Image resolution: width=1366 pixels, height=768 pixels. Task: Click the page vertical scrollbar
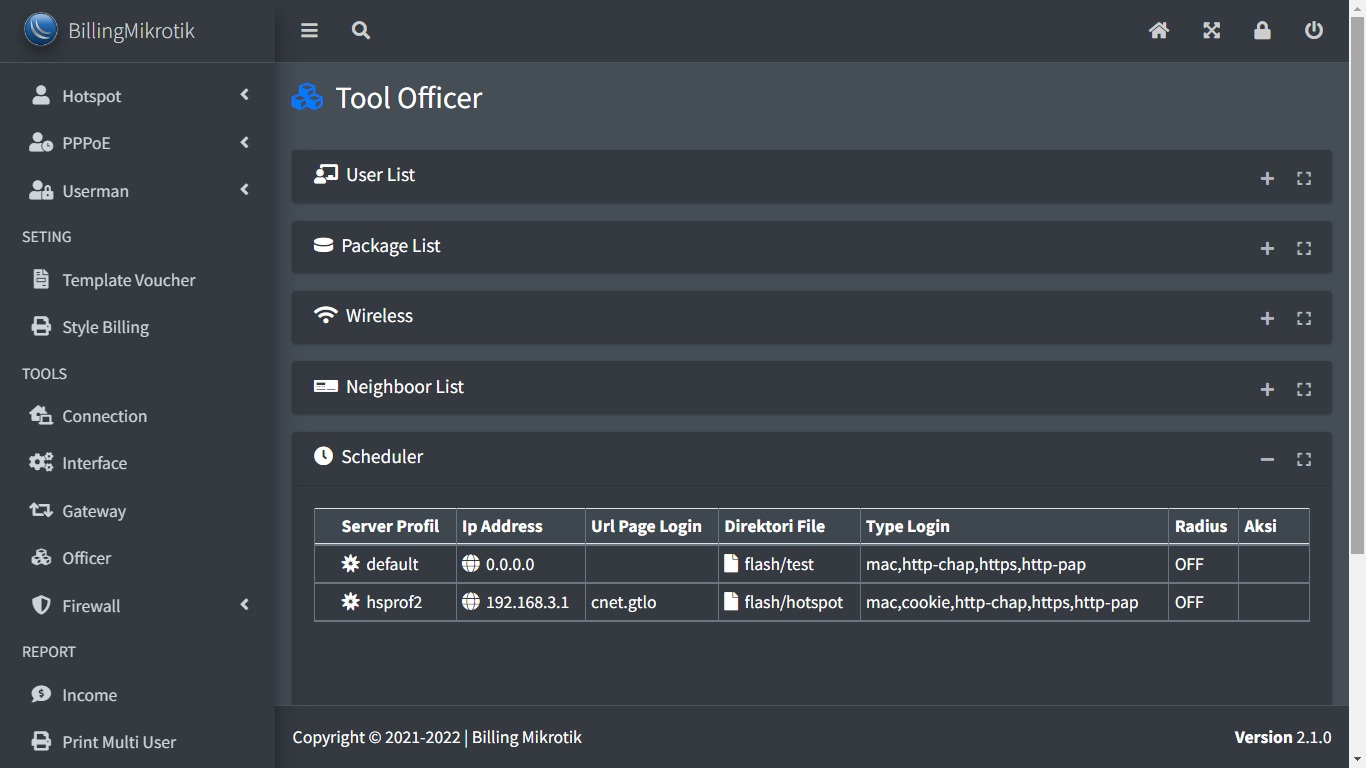click(1357, 300)
